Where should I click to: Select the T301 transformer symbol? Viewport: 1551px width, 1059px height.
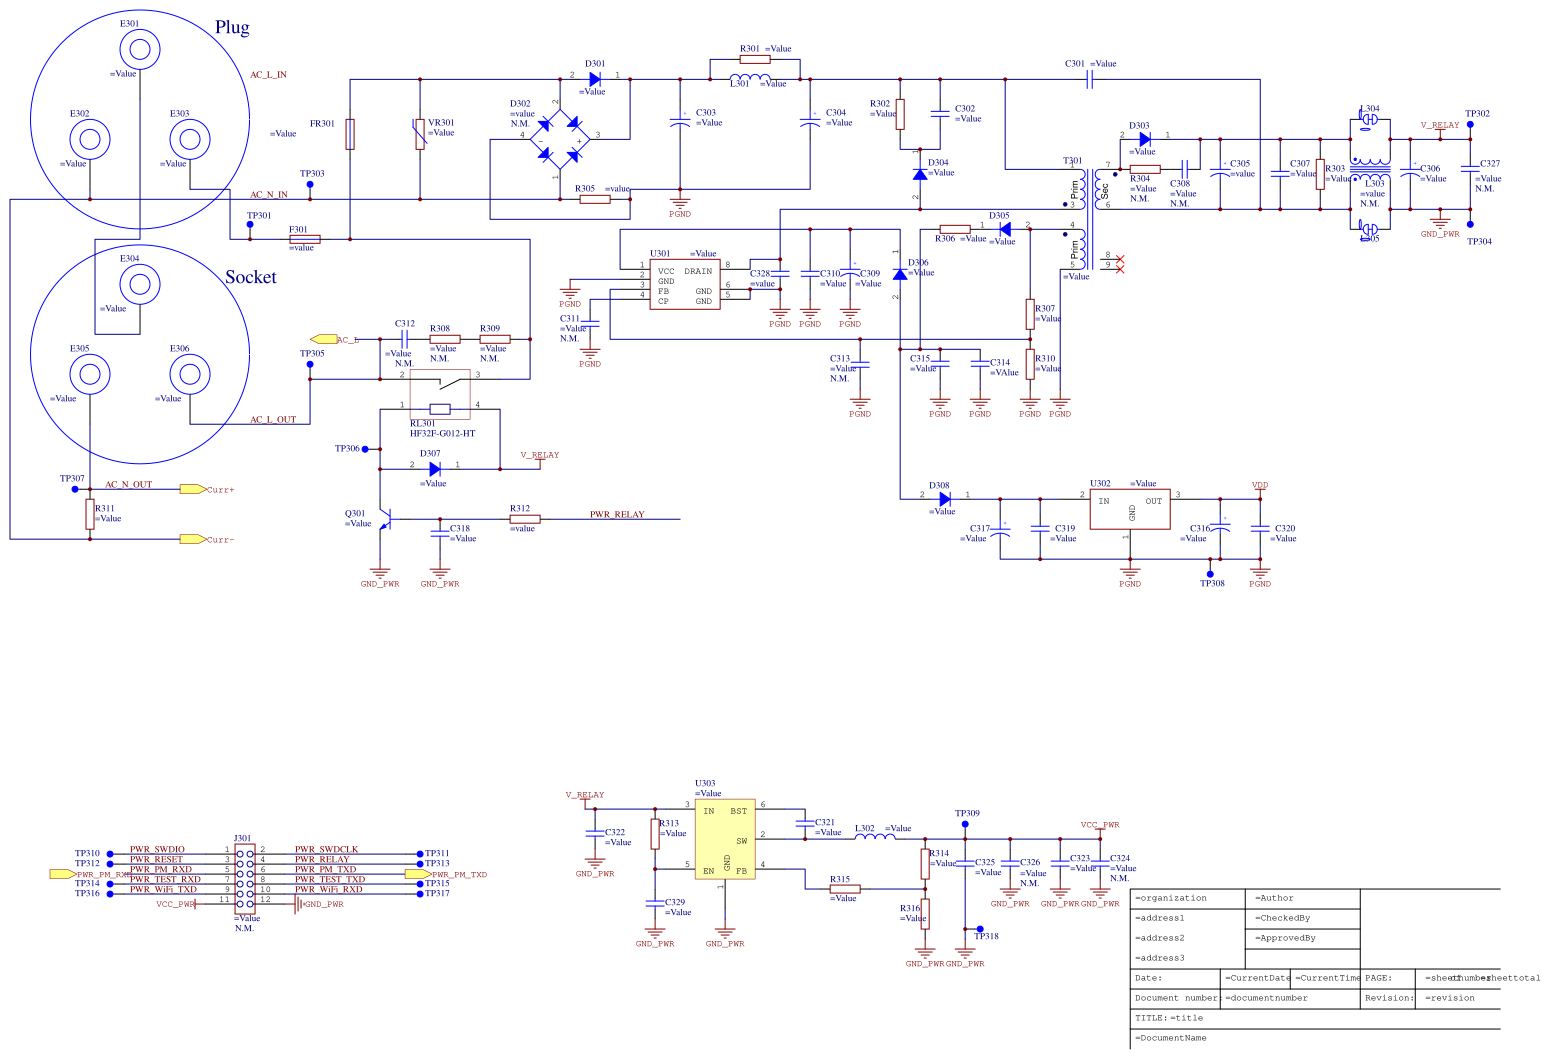(x=1090, y=218)
